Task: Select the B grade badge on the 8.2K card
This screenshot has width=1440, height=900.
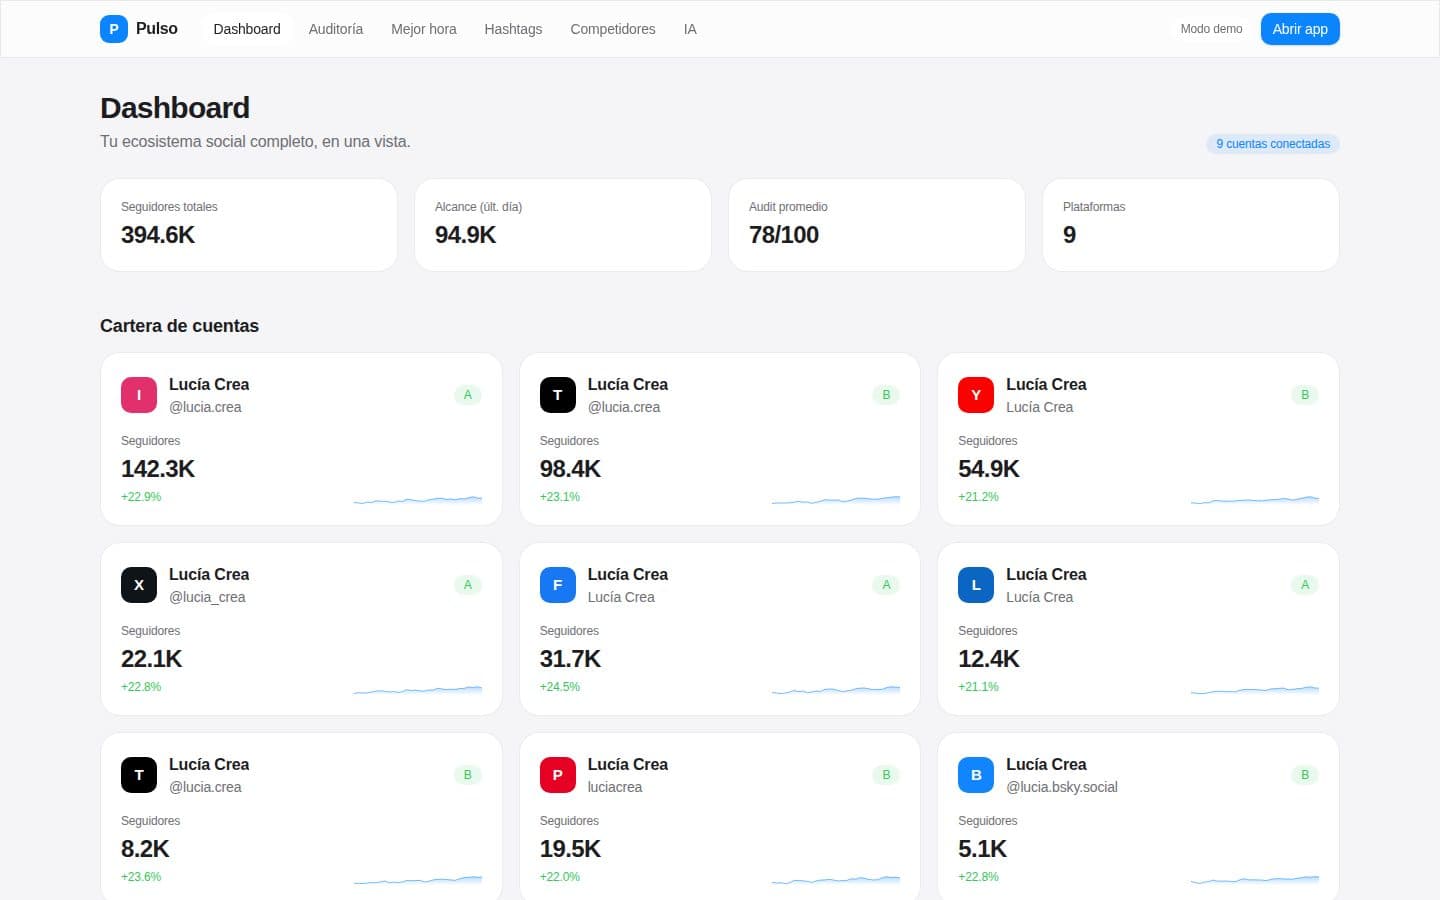Action: coord(468,775)
